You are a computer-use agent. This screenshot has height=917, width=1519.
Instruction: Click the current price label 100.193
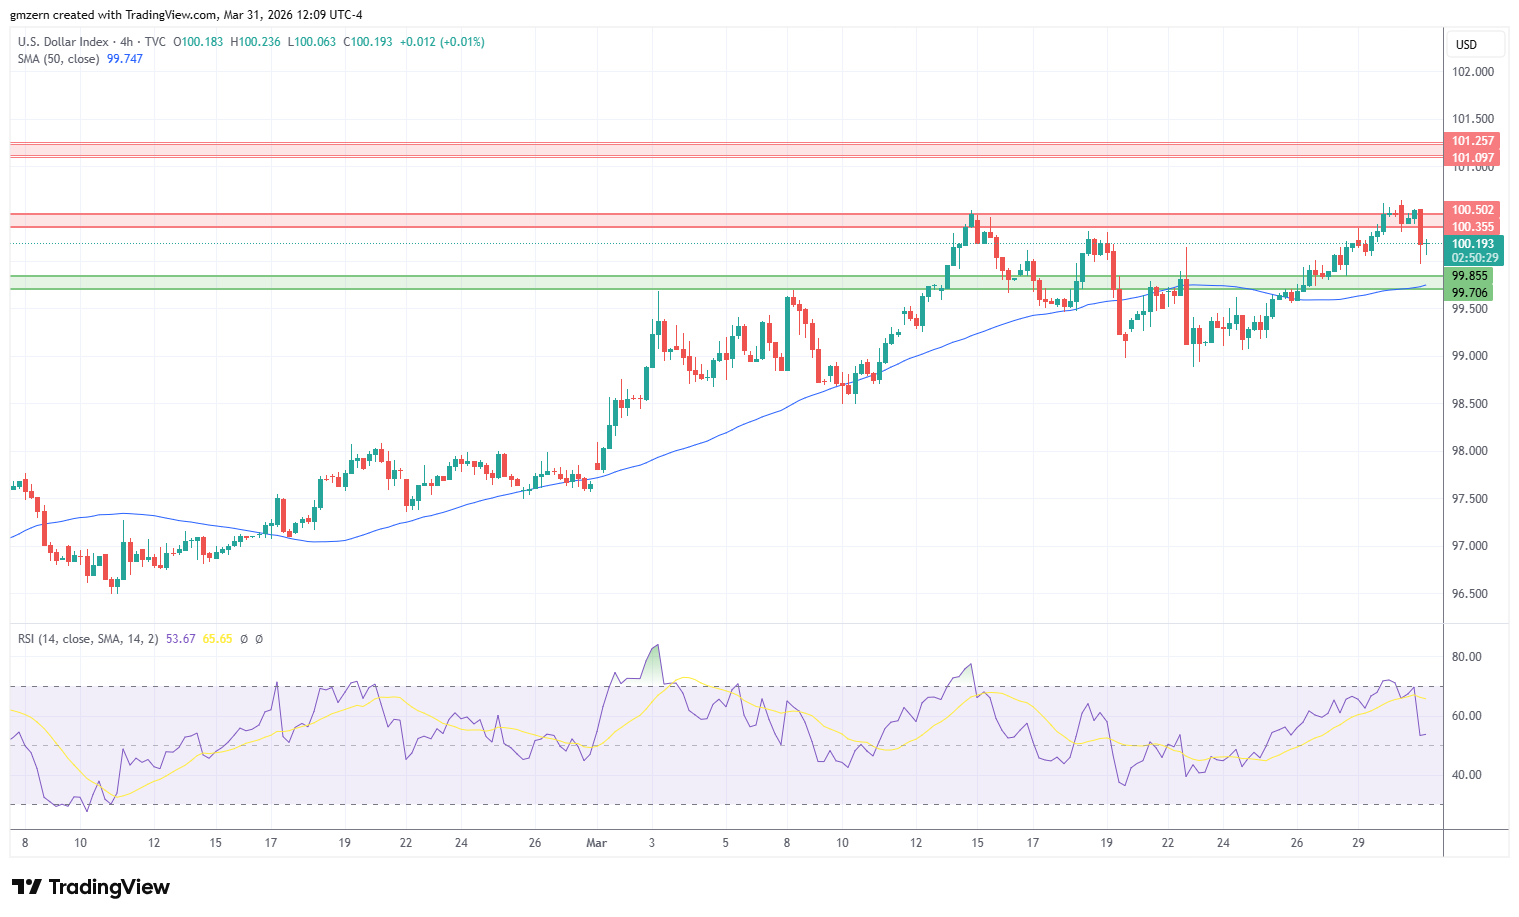1473,244
